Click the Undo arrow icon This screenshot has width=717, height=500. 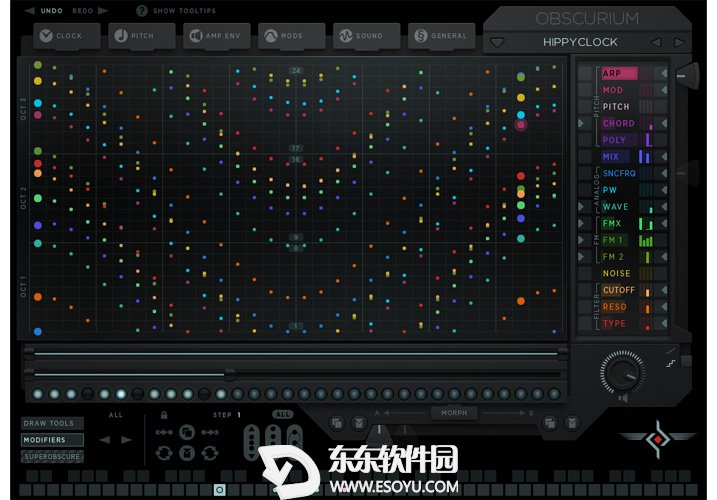pyautogui.click(x=29, y=11)
